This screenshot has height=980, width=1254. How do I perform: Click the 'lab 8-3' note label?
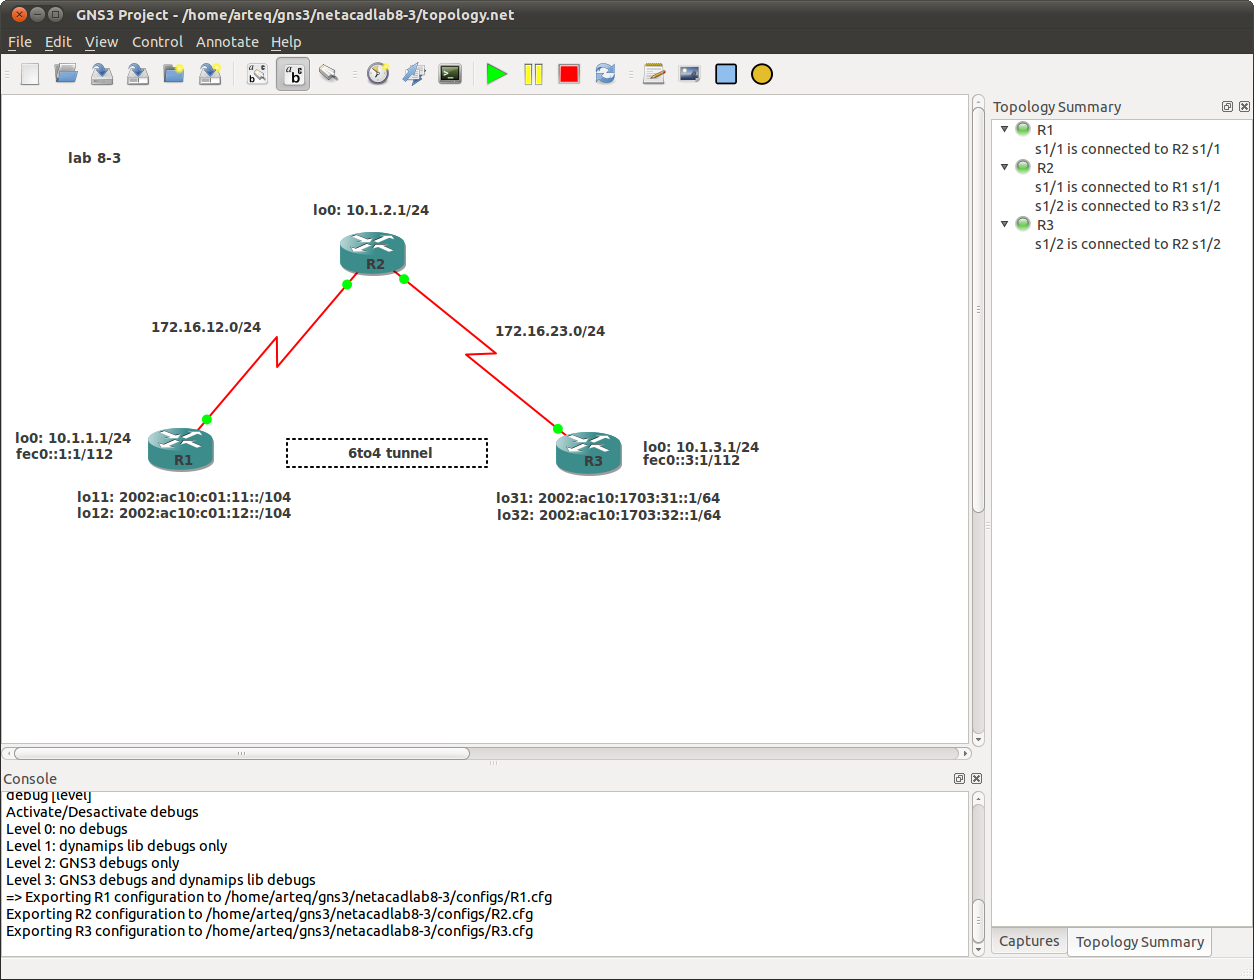point(94,158)
